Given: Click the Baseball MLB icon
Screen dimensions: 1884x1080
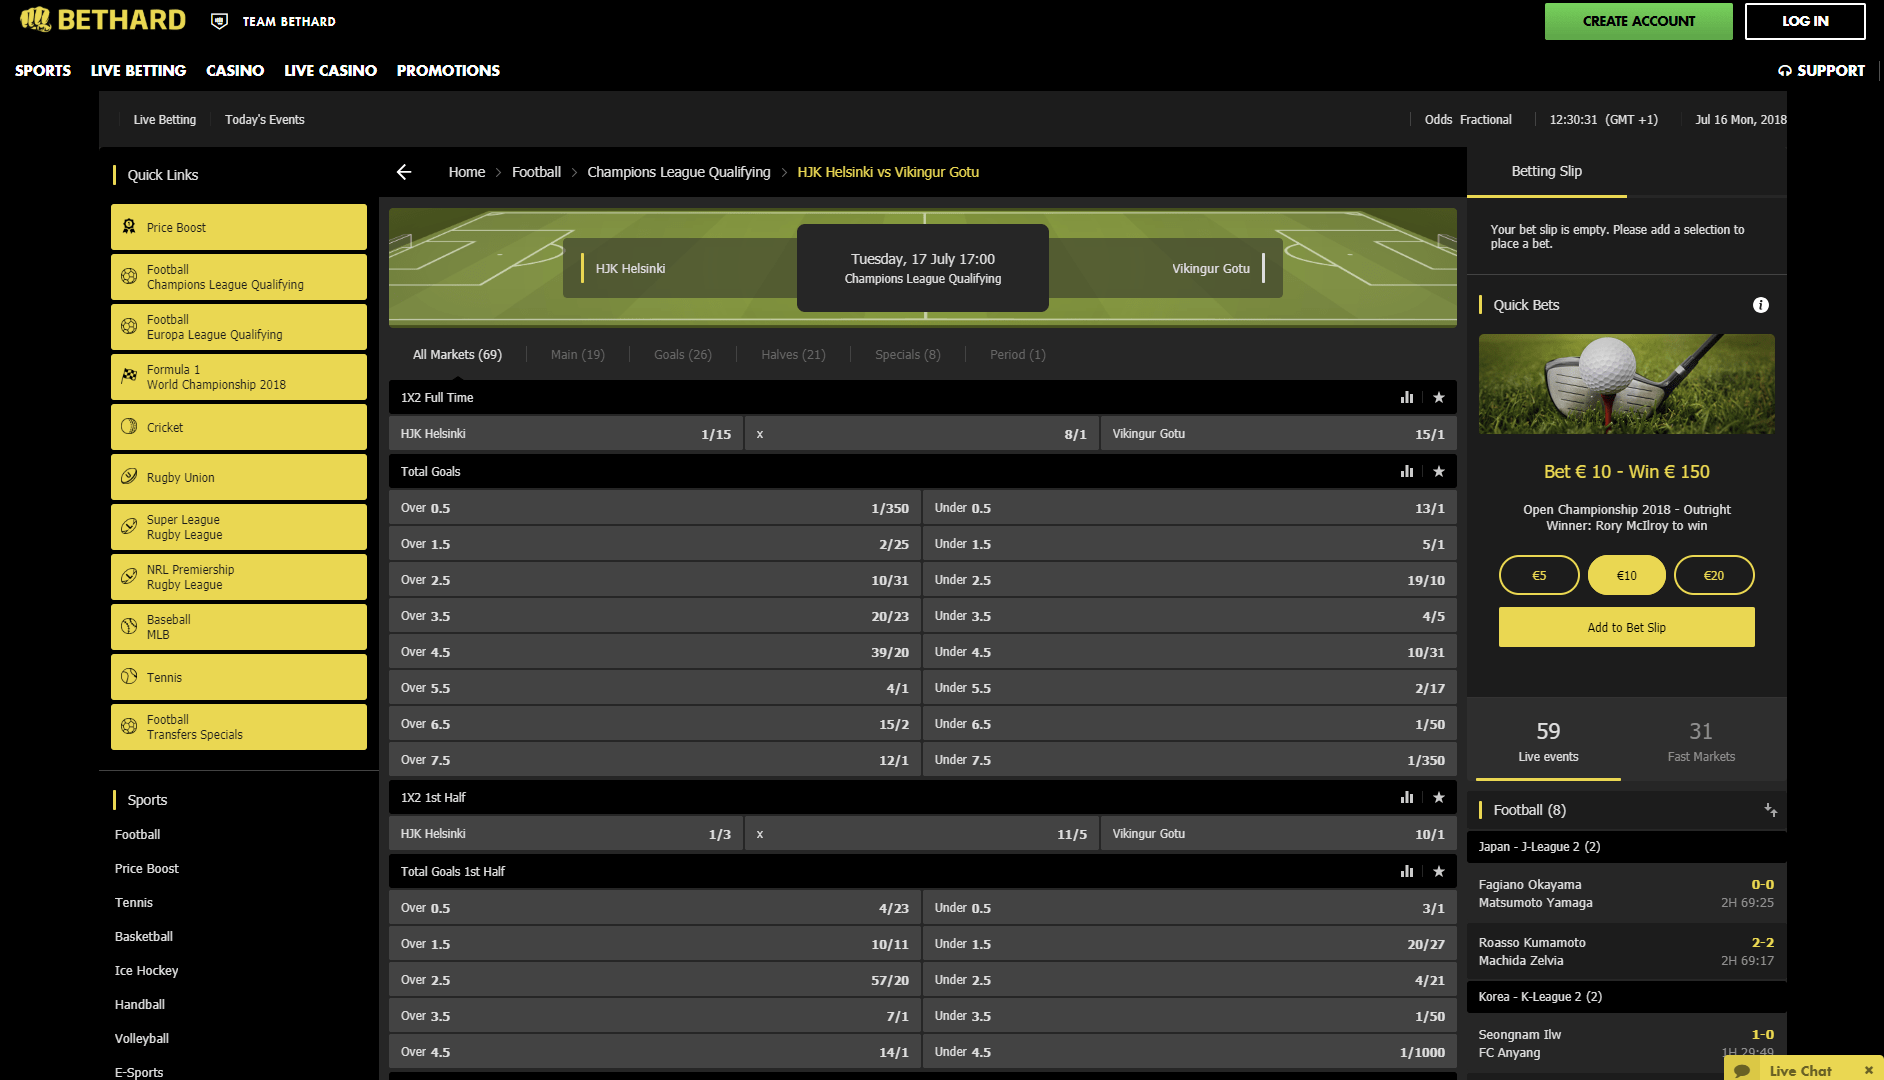Looking at the screenshot, I should click(x=129, y=626).
